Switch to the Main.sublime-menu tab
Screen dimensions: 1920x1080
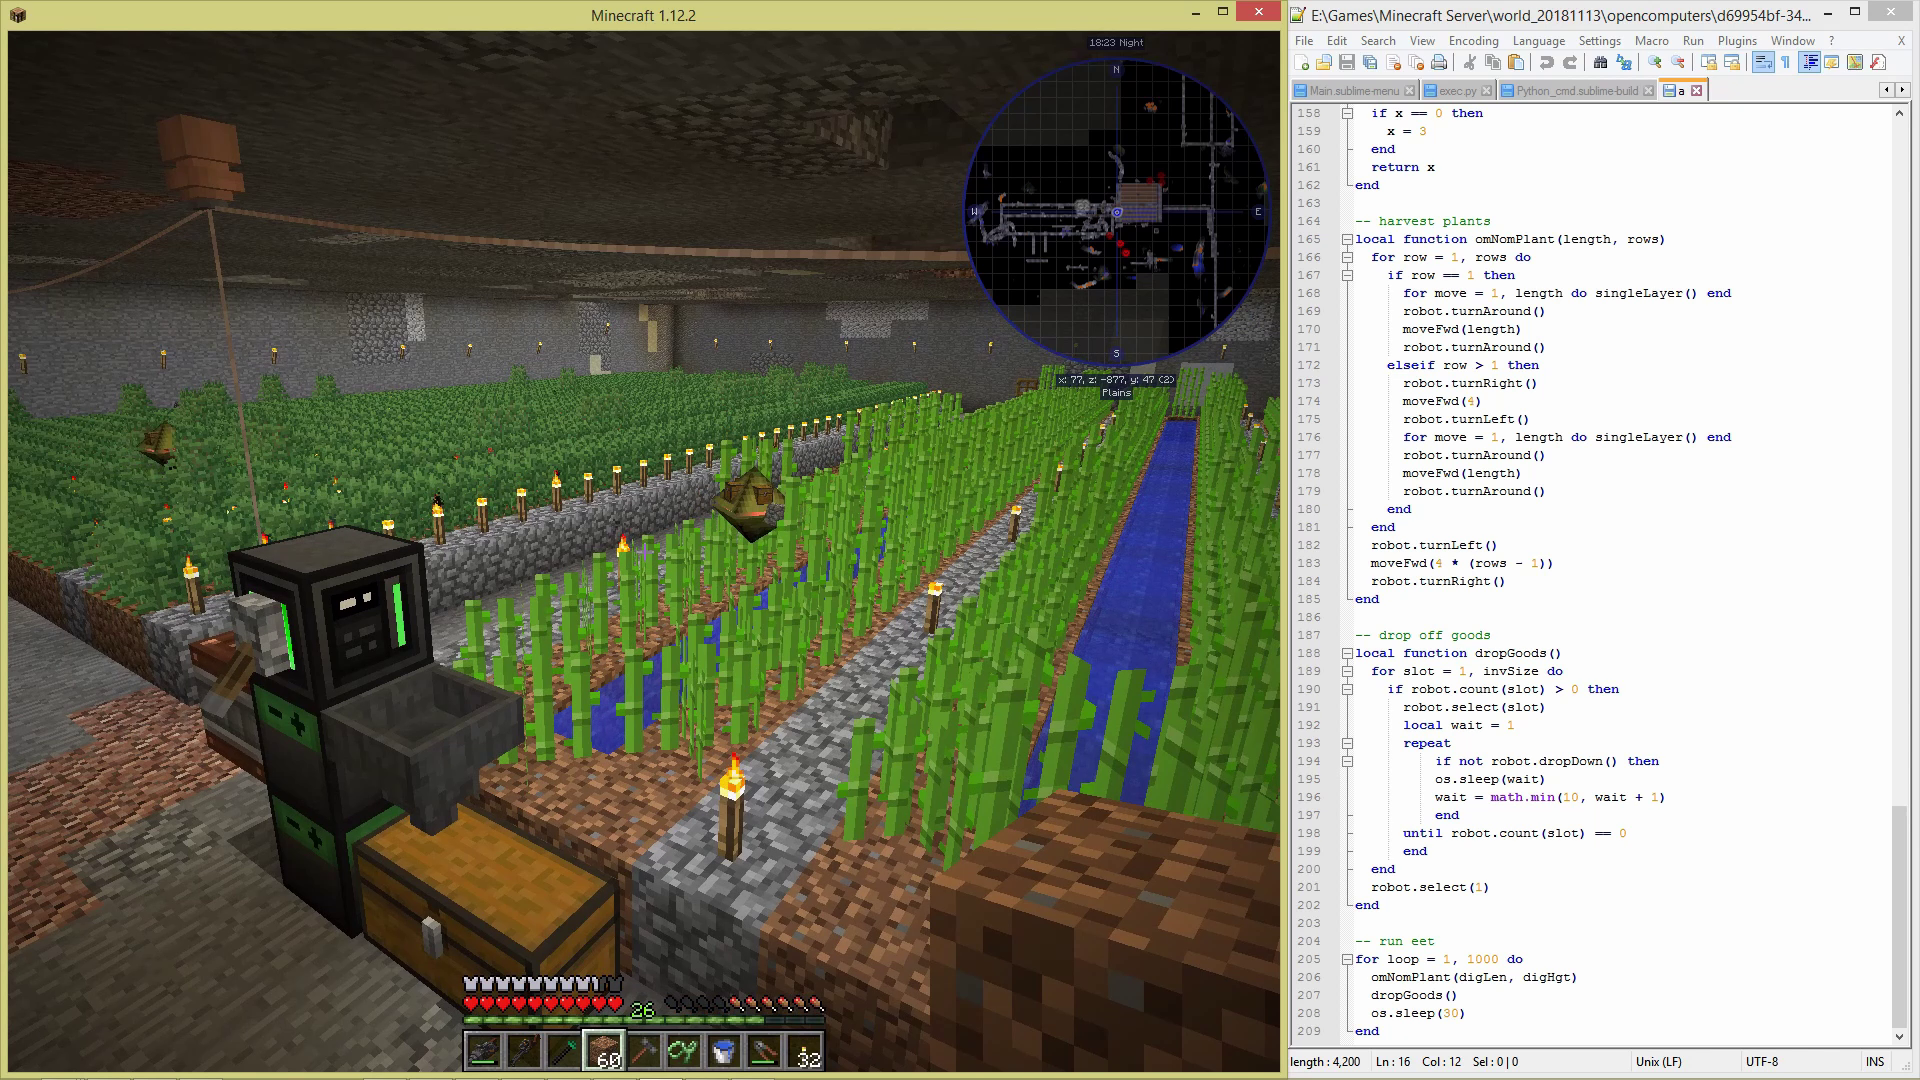pos(1354,90)
